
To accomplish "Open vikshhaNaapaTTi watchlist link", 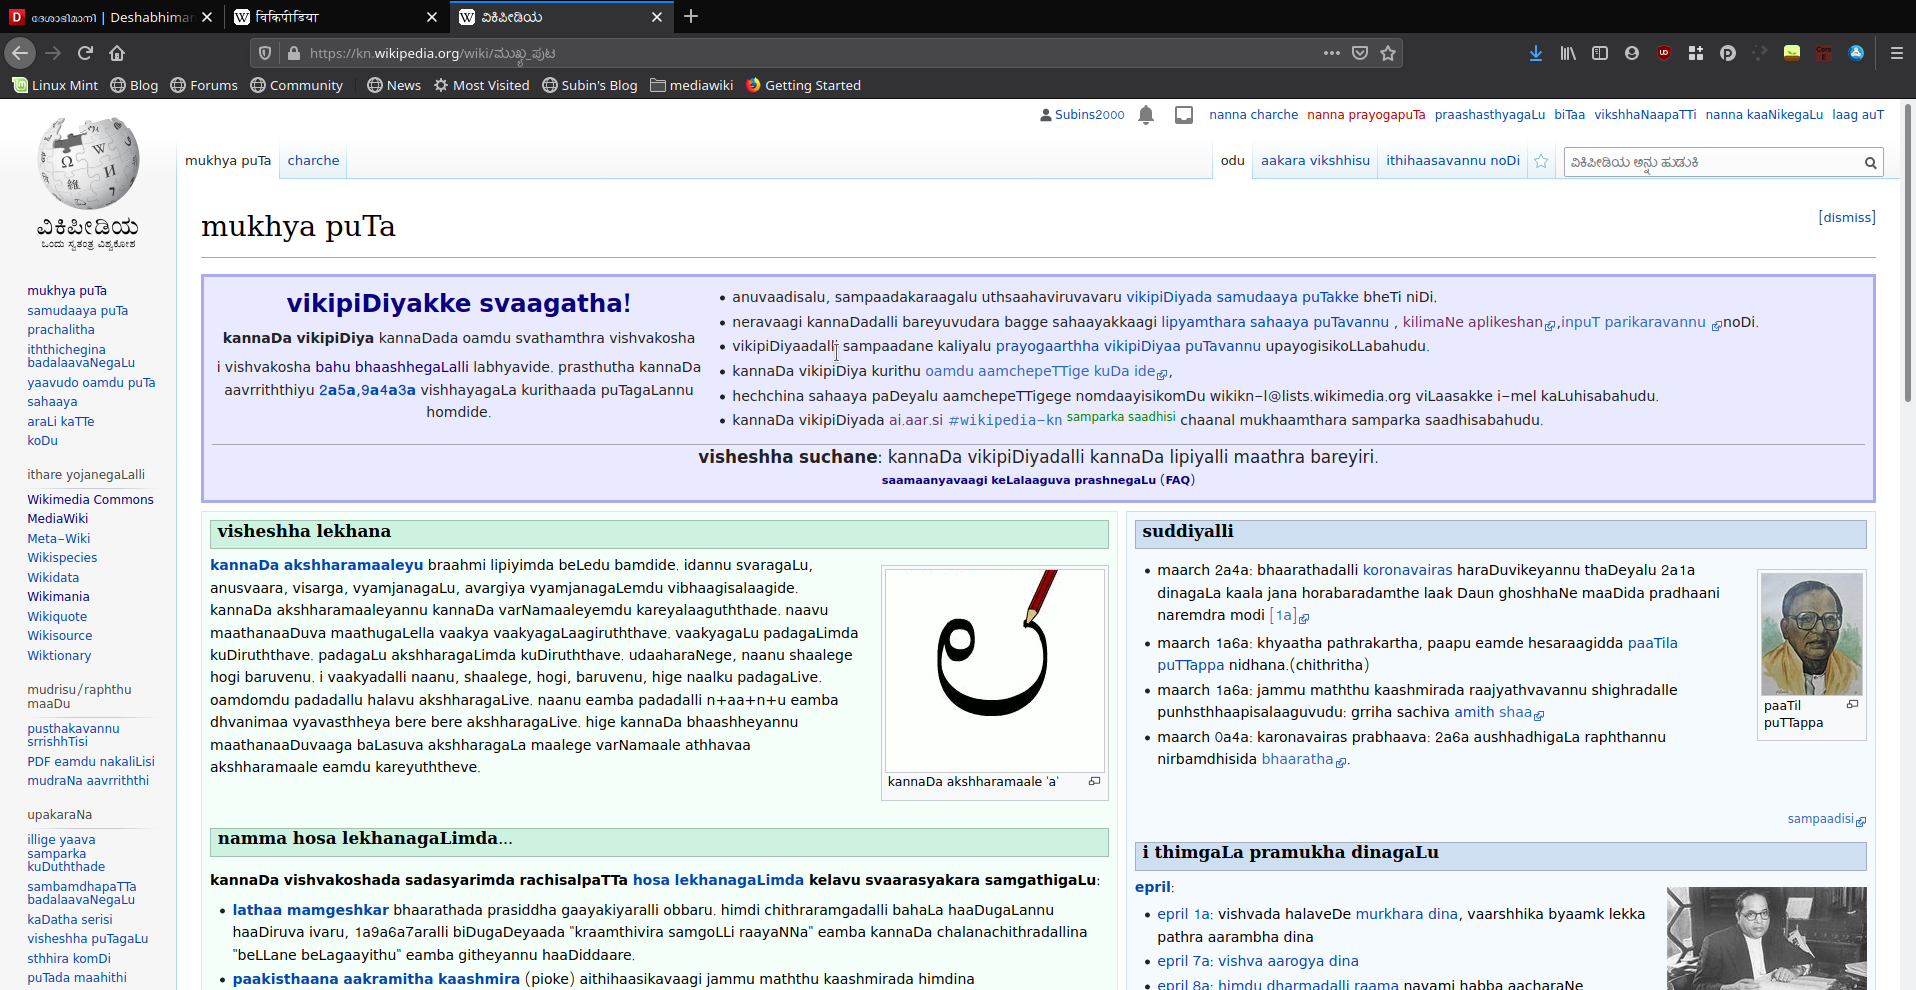I will (1644, 115).
